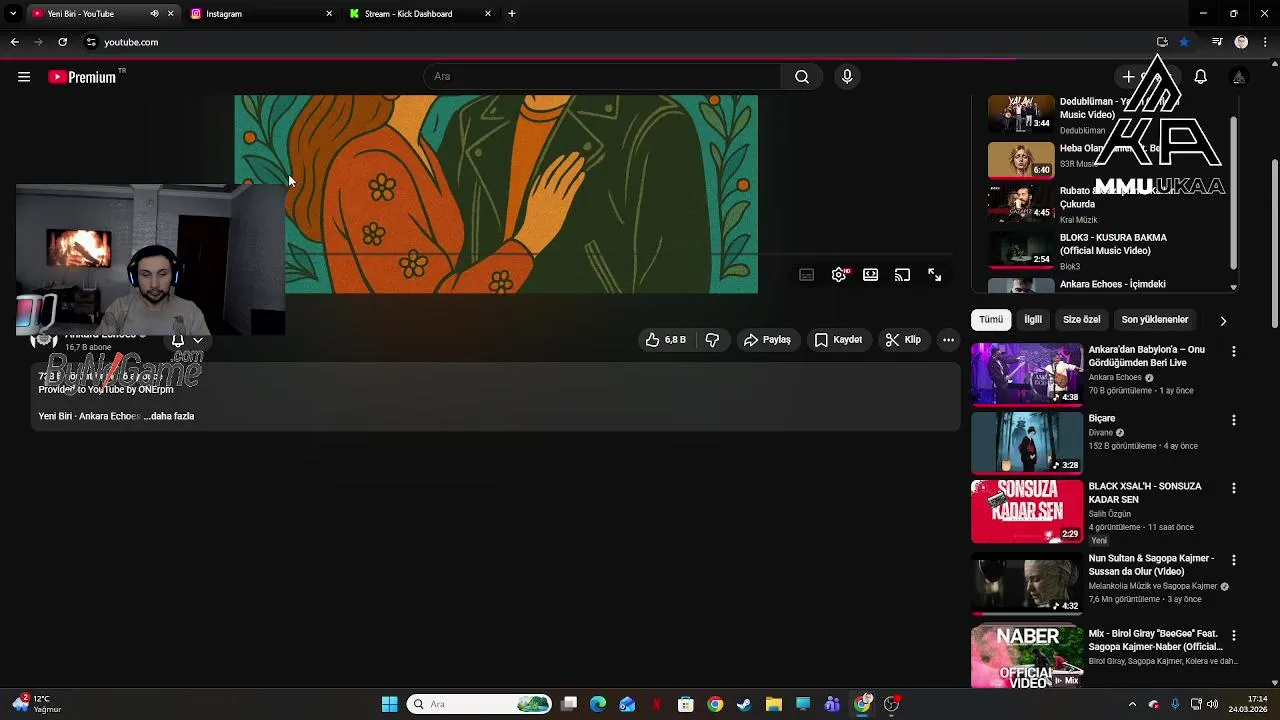The image size is (1280, 720).
Task: Share the video via Paylaş
Action: (x=767, y=340)
